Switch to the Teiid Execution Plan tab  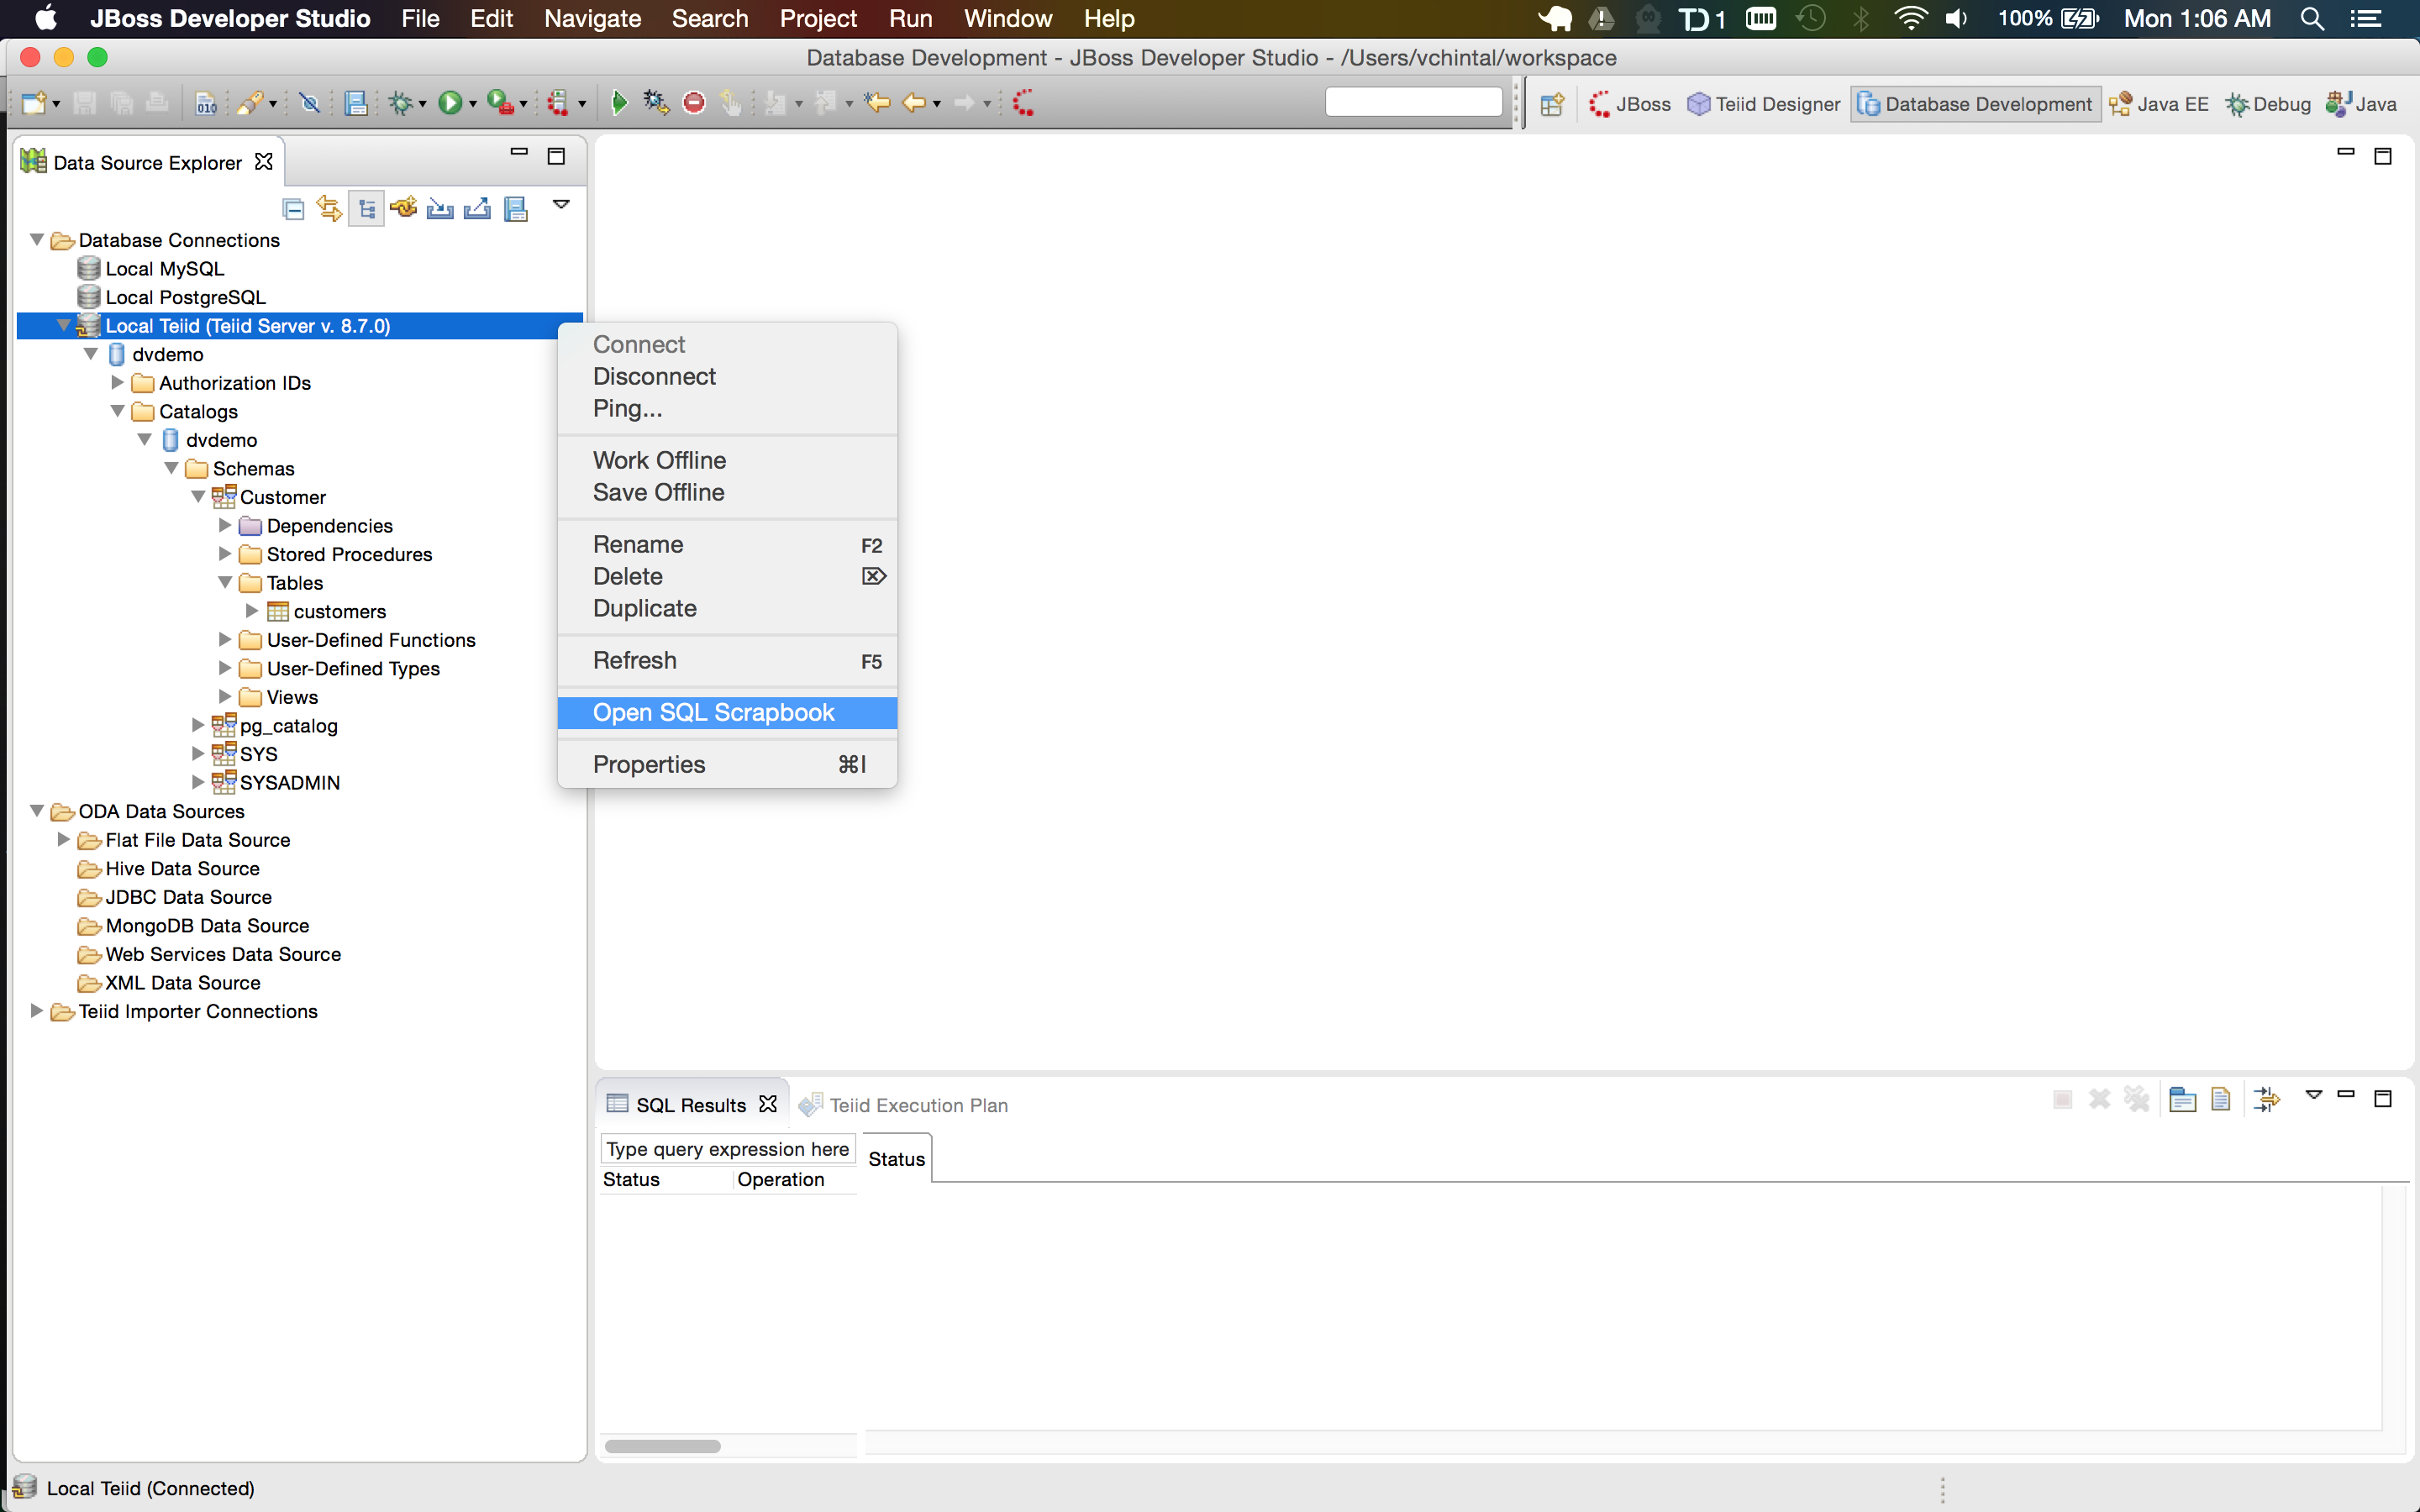tap(917, 1105)
